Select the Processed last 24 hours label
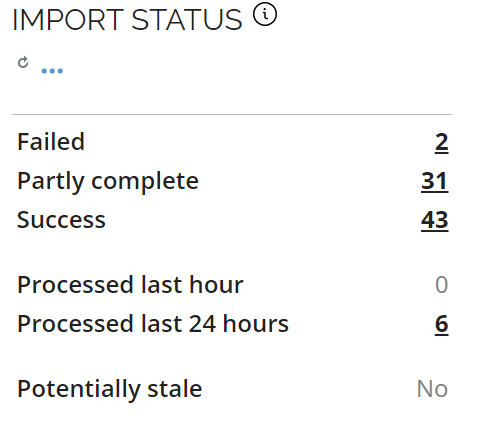Viewport: 478px width, 424px height. pos(153,324)
